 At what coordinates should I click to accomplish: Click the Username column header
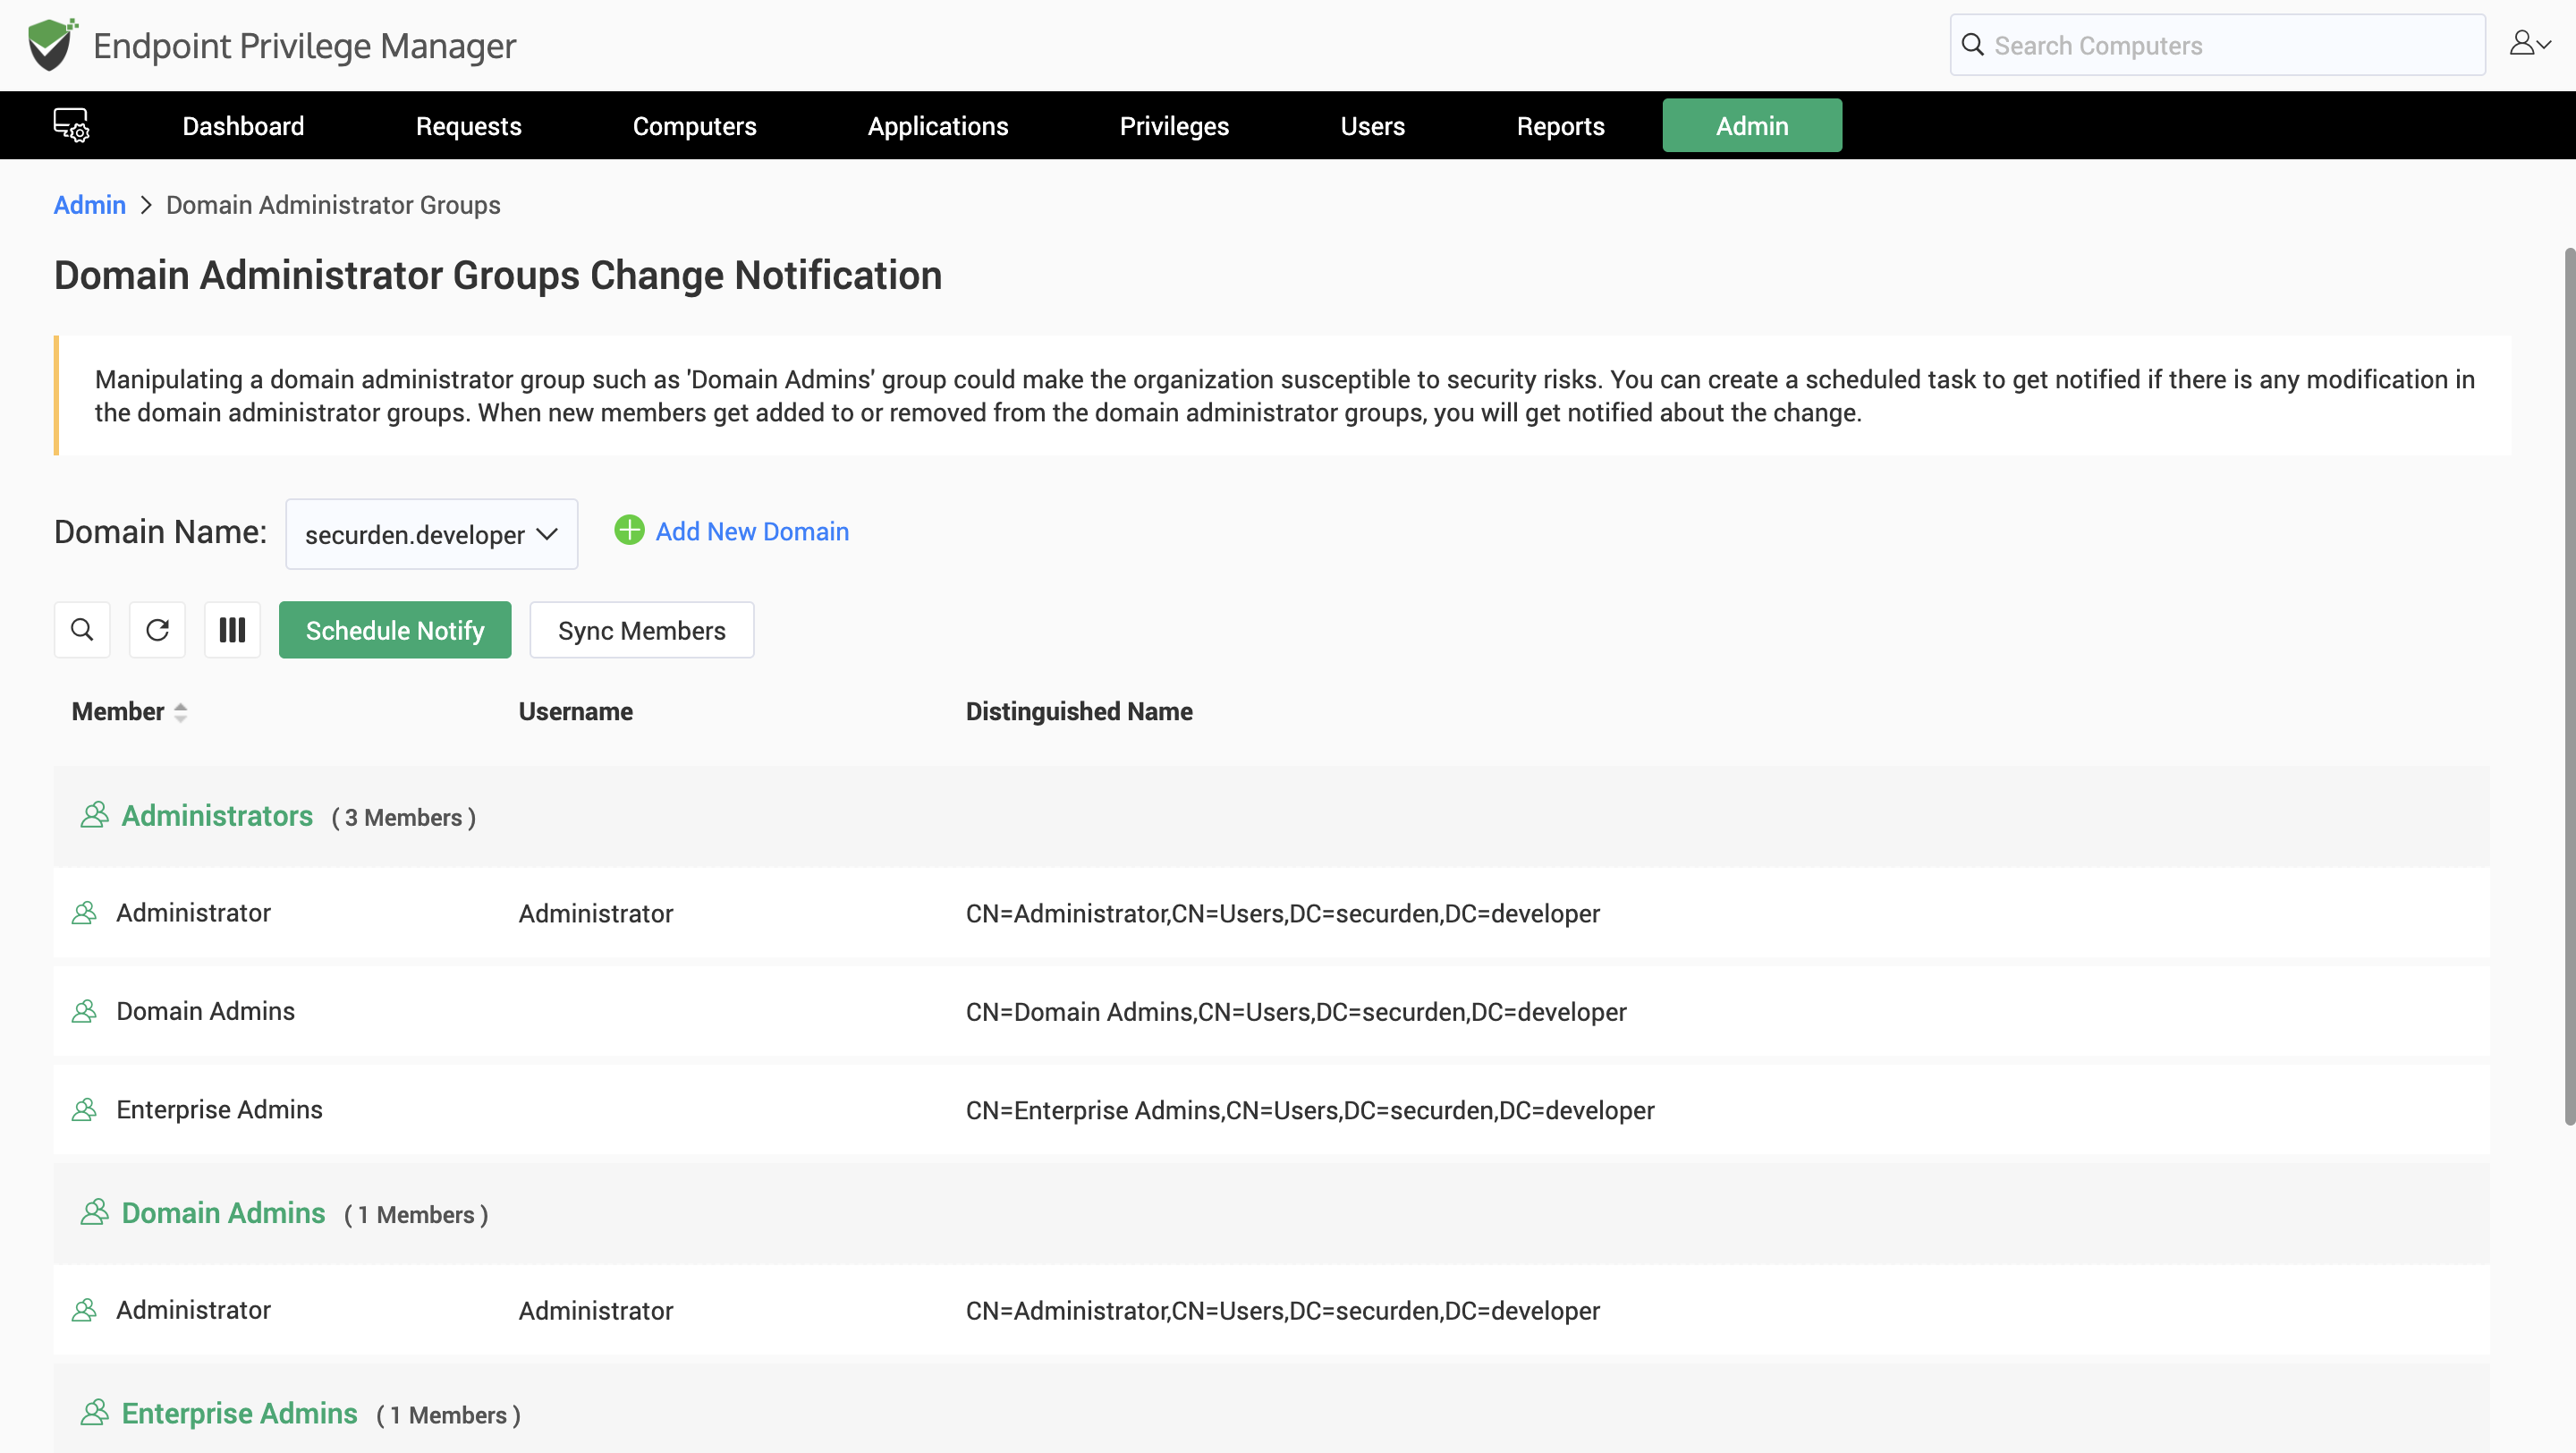tap(575, 712)
